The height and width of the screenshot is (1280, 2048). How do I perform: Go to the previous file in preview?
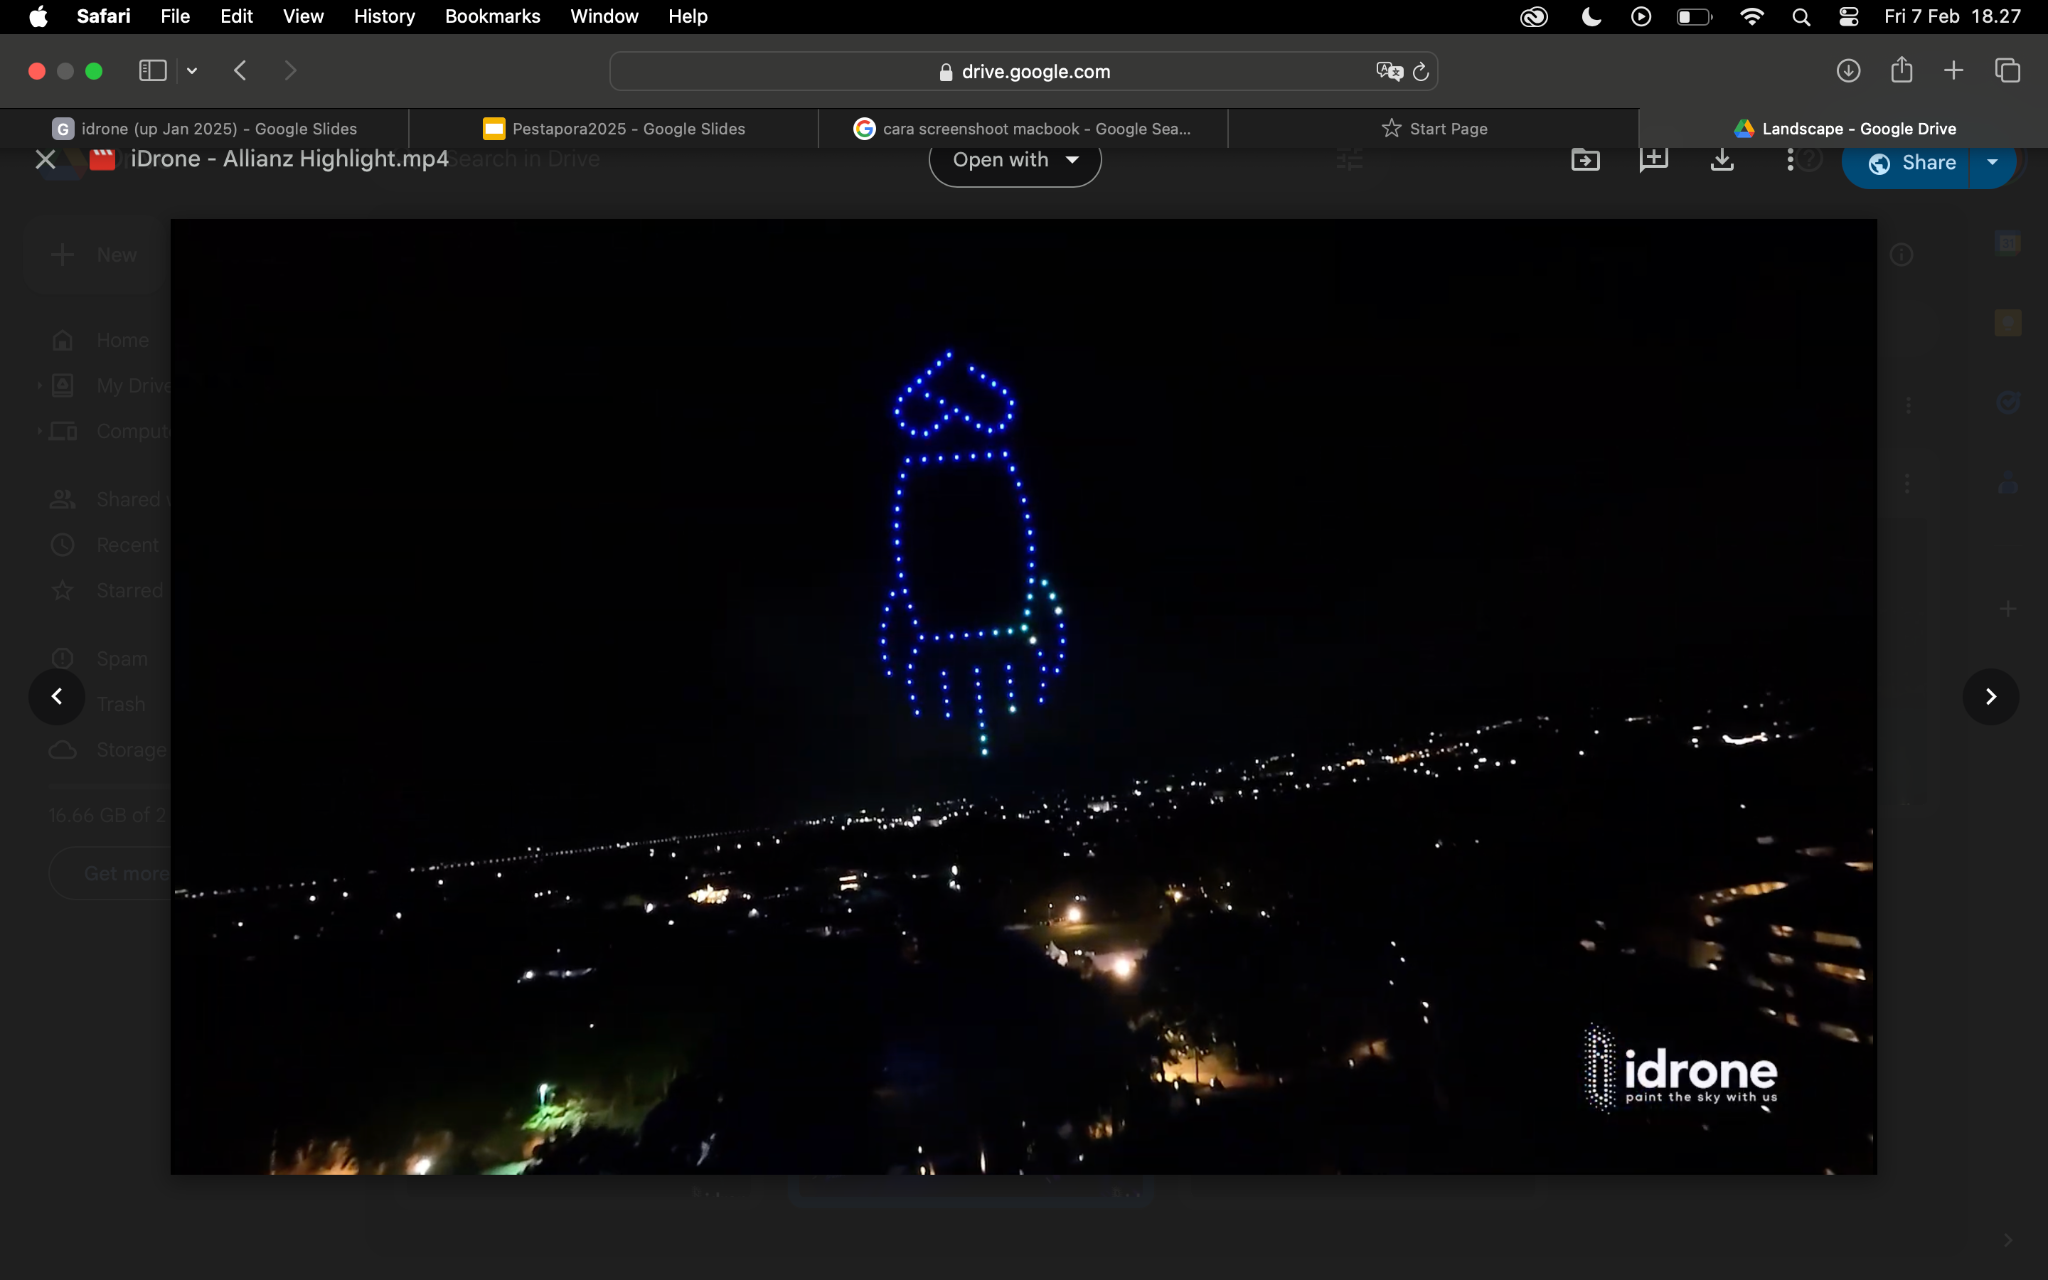(x=57, y=696)
